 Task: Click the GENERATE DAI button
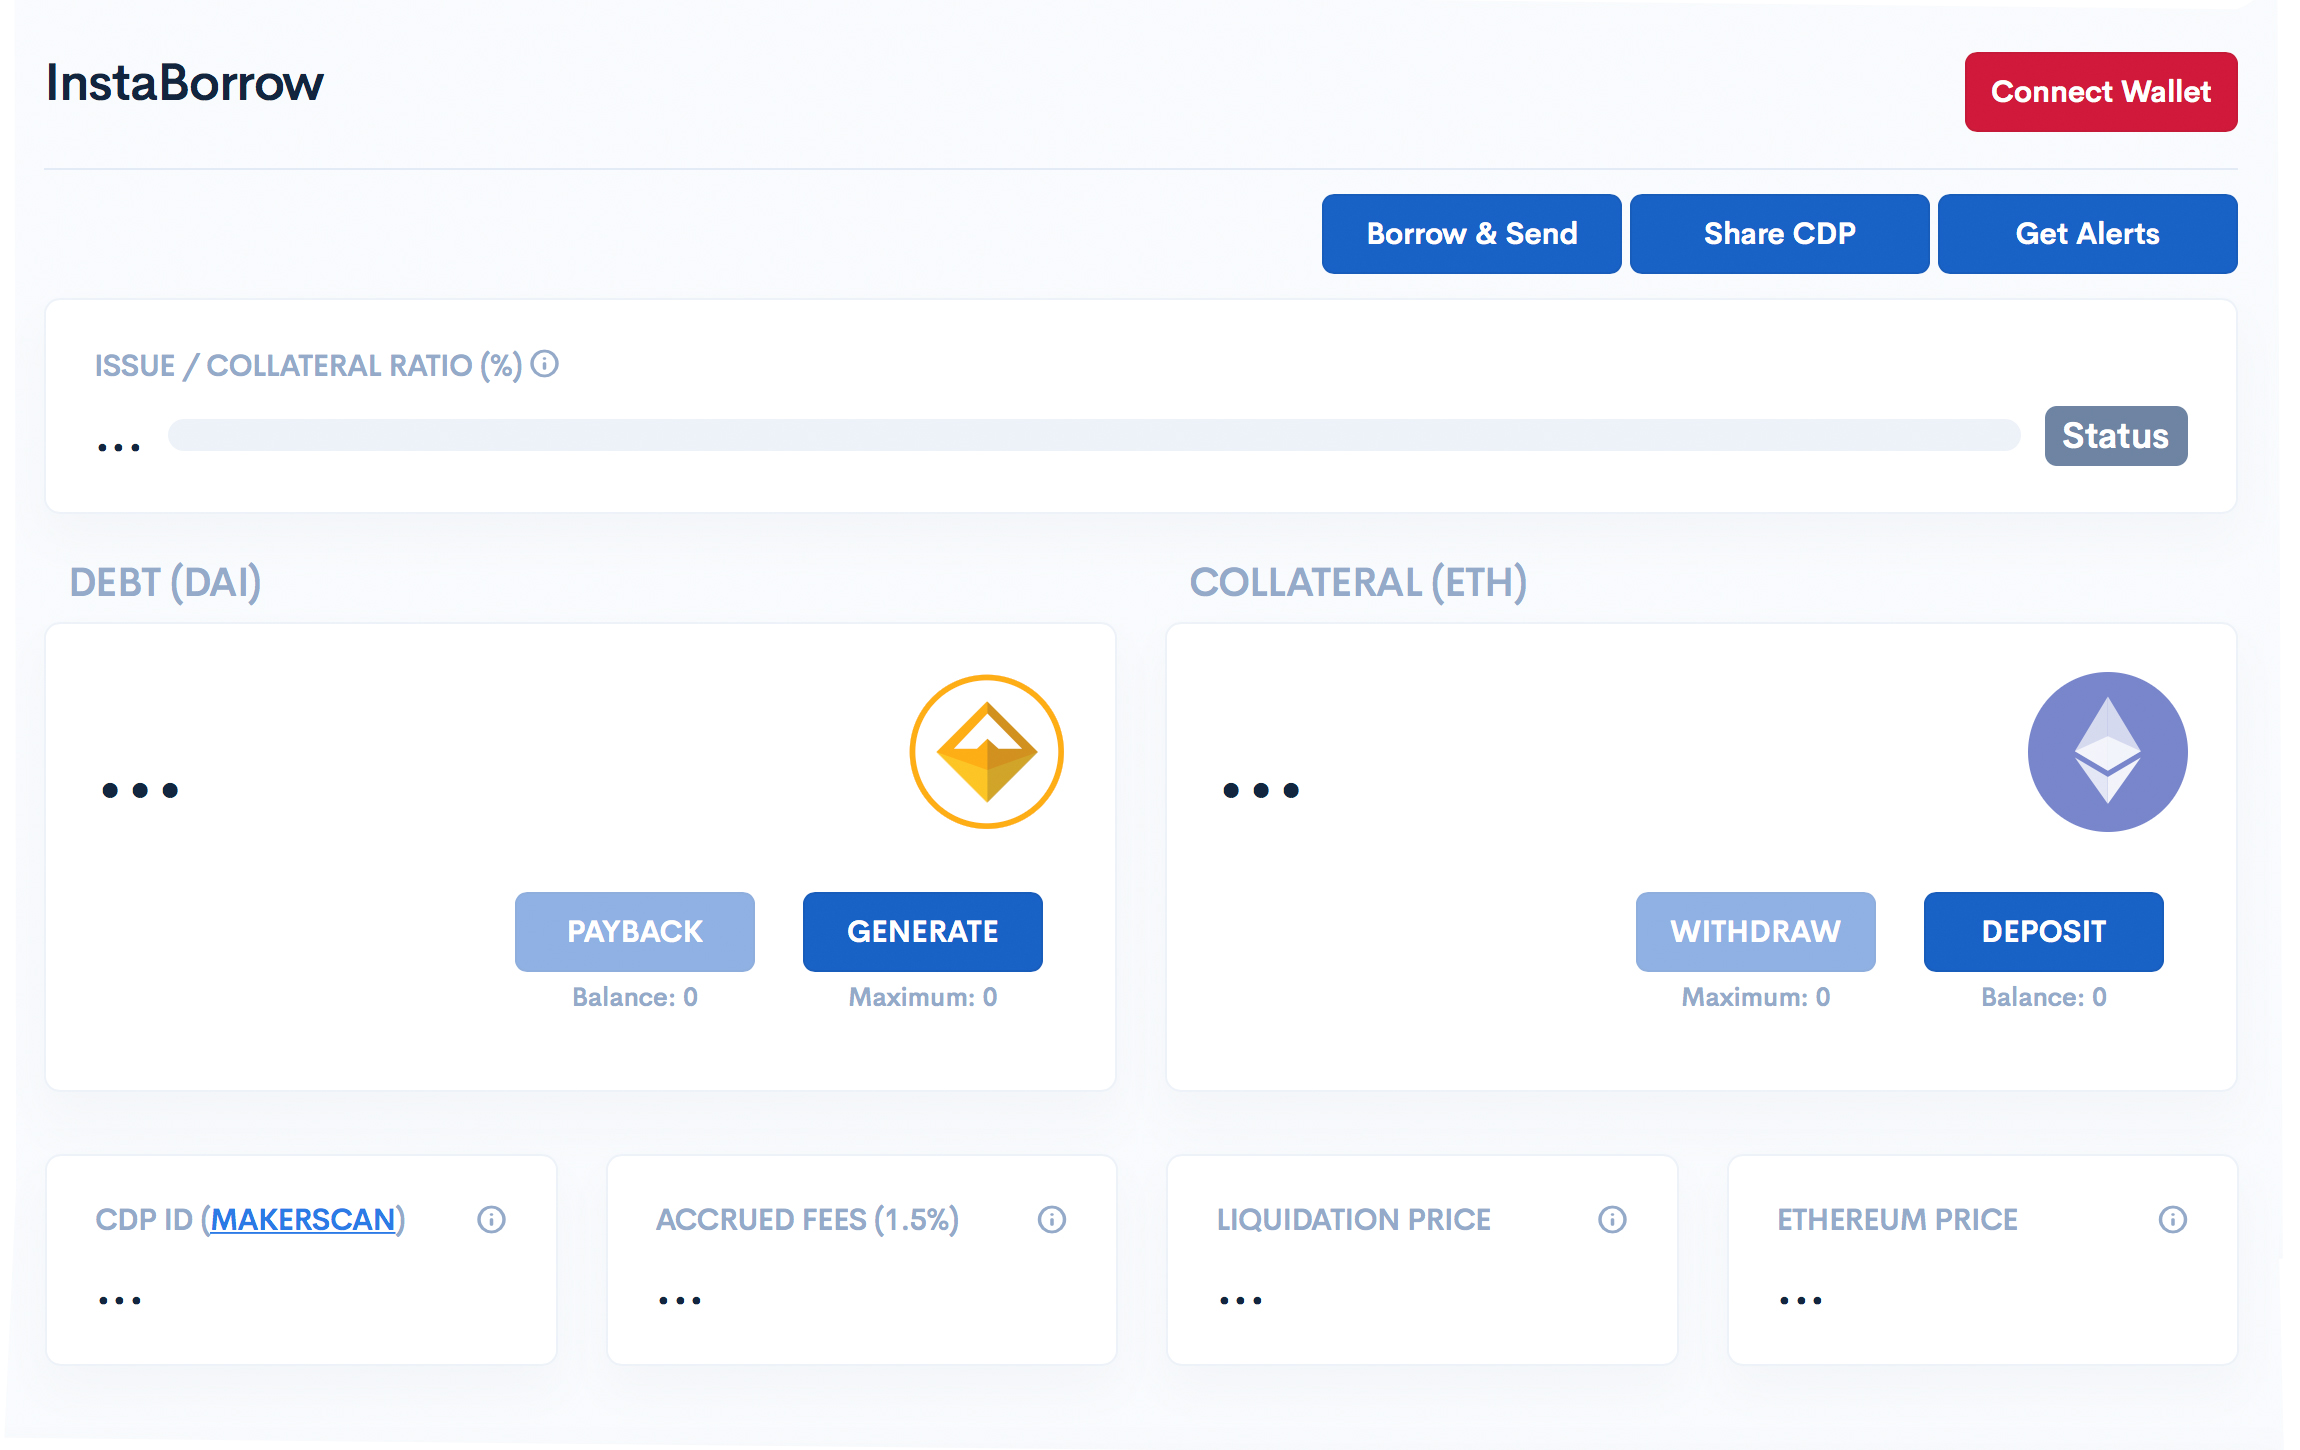922,932
